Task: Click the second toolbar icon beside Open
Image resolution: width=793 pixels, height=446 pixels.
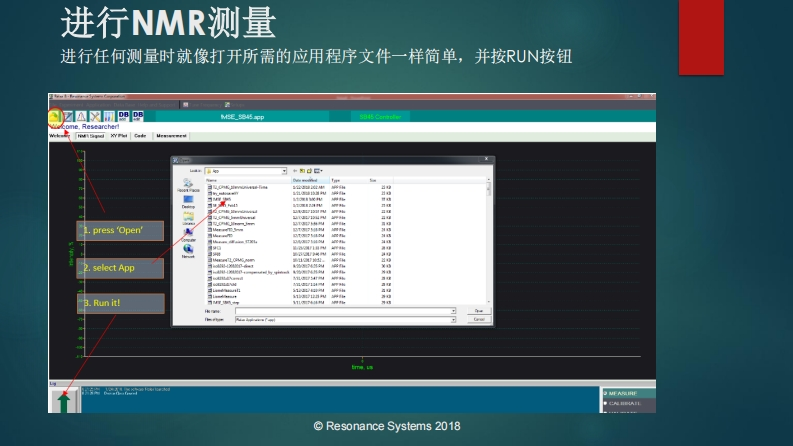Action: point(67,116)
